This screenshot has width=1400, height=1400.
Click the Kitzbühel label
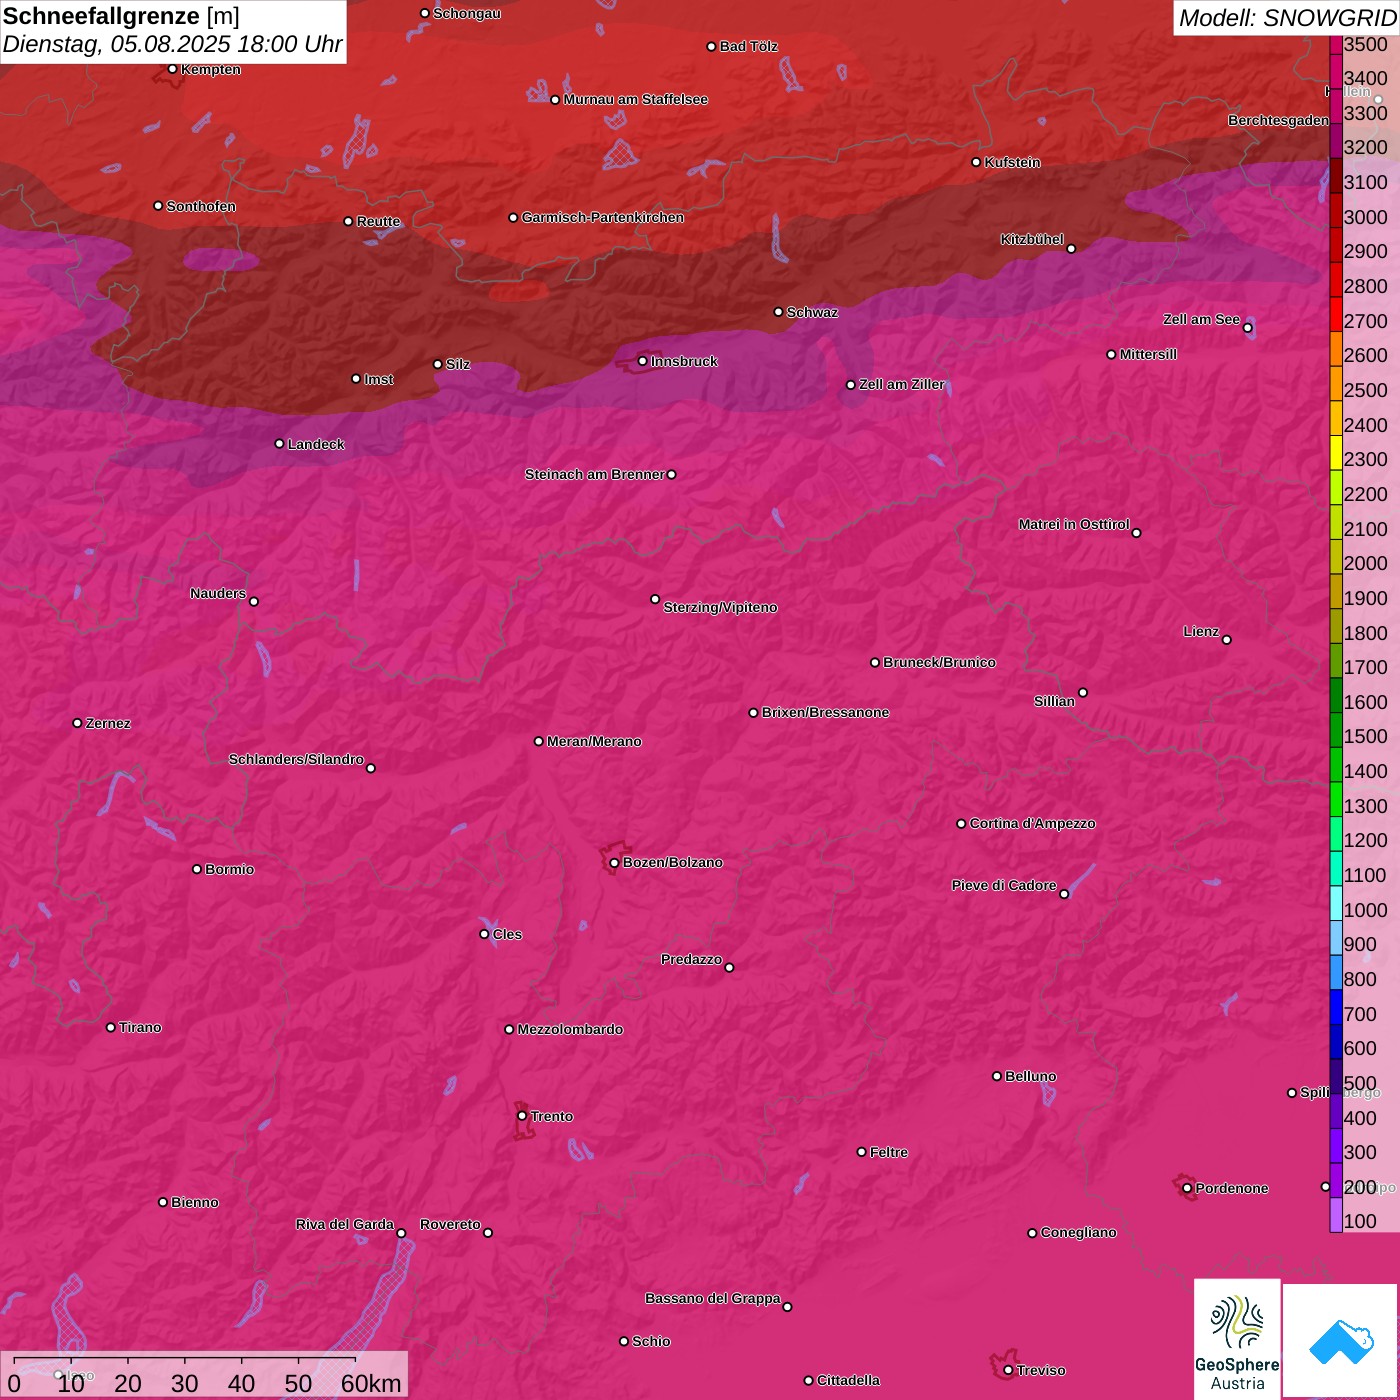pyautogui.click(x=1032, y=239)
